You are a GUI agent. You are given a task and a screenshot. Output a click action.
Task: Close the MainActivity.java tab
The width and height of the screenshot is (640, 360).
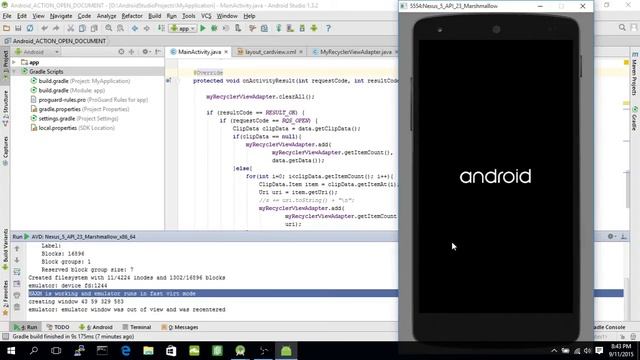(226, 52)
